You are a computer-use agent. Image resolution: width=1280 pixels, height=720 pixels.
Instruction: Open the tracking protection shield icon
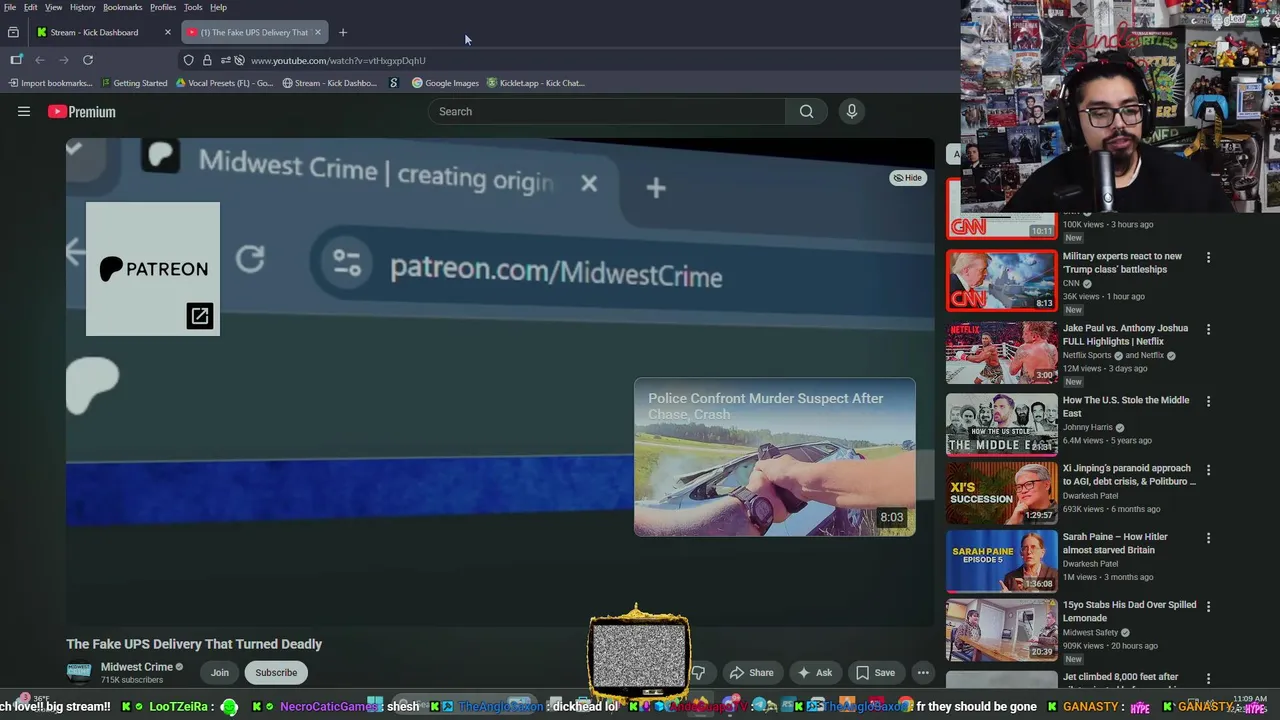click(x=188, y=60)
